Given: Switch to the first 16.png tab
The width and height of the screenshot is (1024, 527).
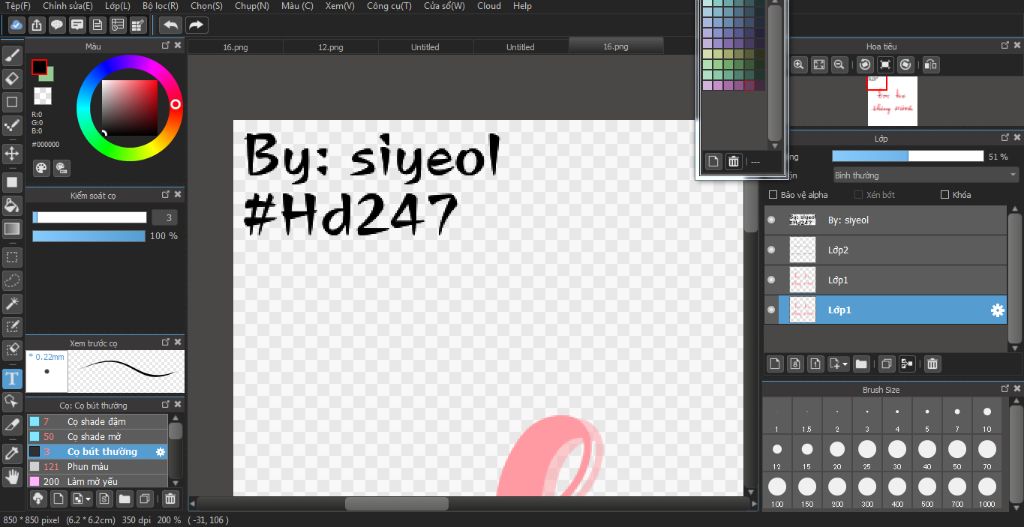Looking at the screenshot, I should [x=236, y=47].
